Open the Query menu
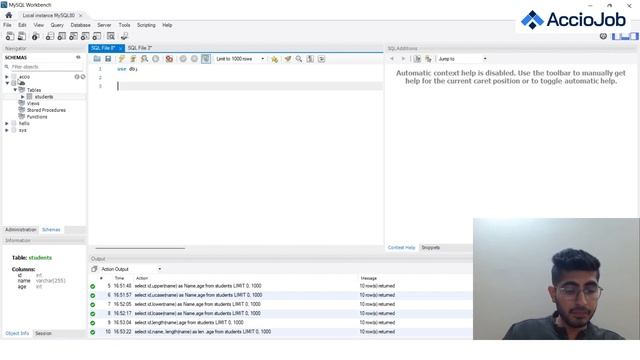 pos(57,25)
